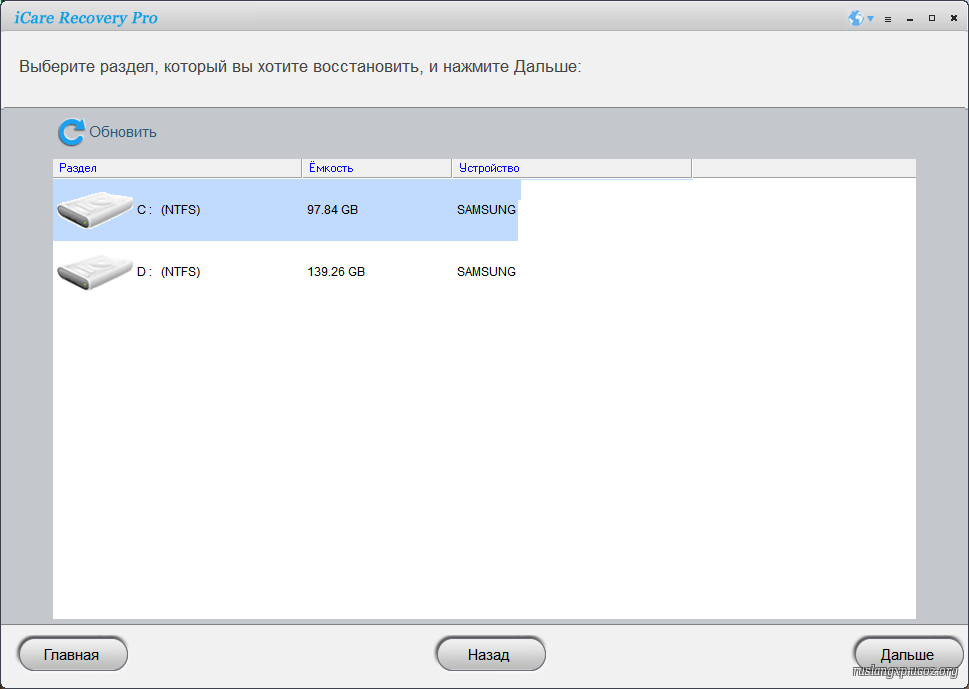
Task: Open the globe language icon
Action: (x=856, y=18)
